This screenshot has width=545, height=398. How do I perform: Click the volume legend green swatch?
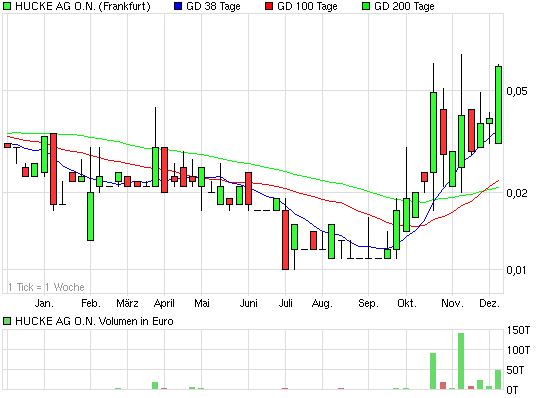click(7, 321)
